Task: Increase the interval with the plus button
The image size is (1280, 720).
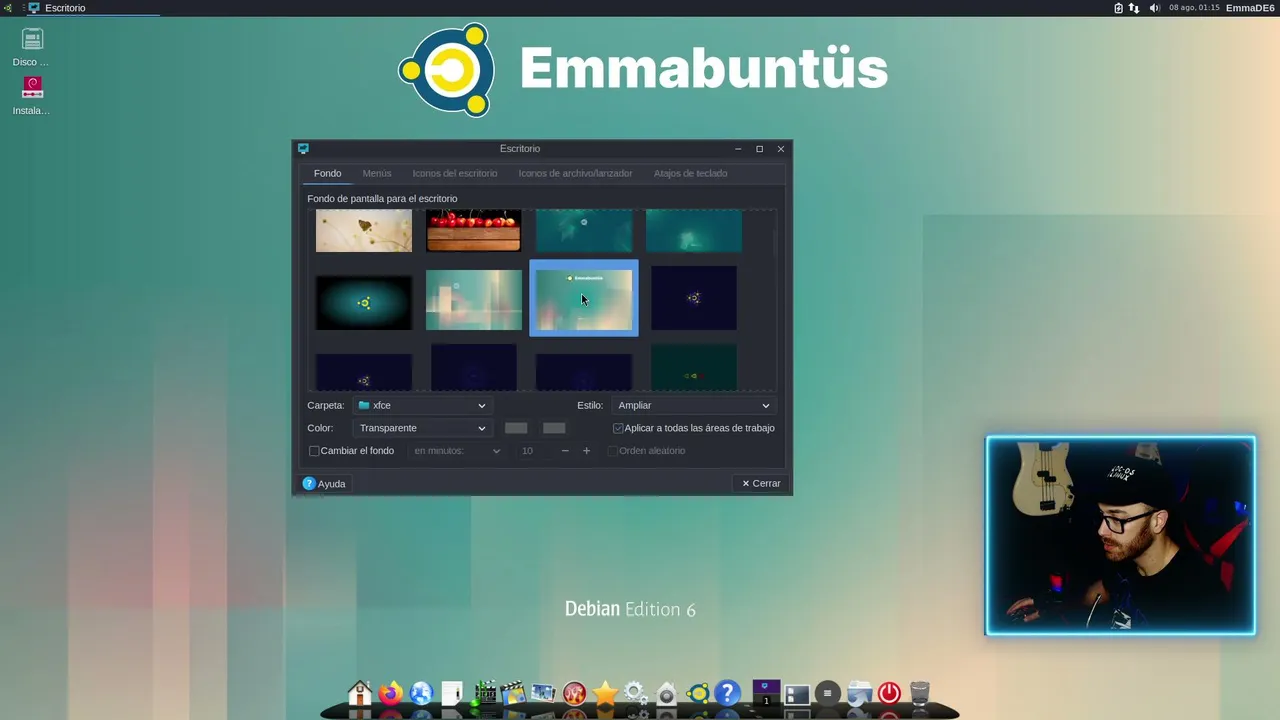Action: point(587,451)
